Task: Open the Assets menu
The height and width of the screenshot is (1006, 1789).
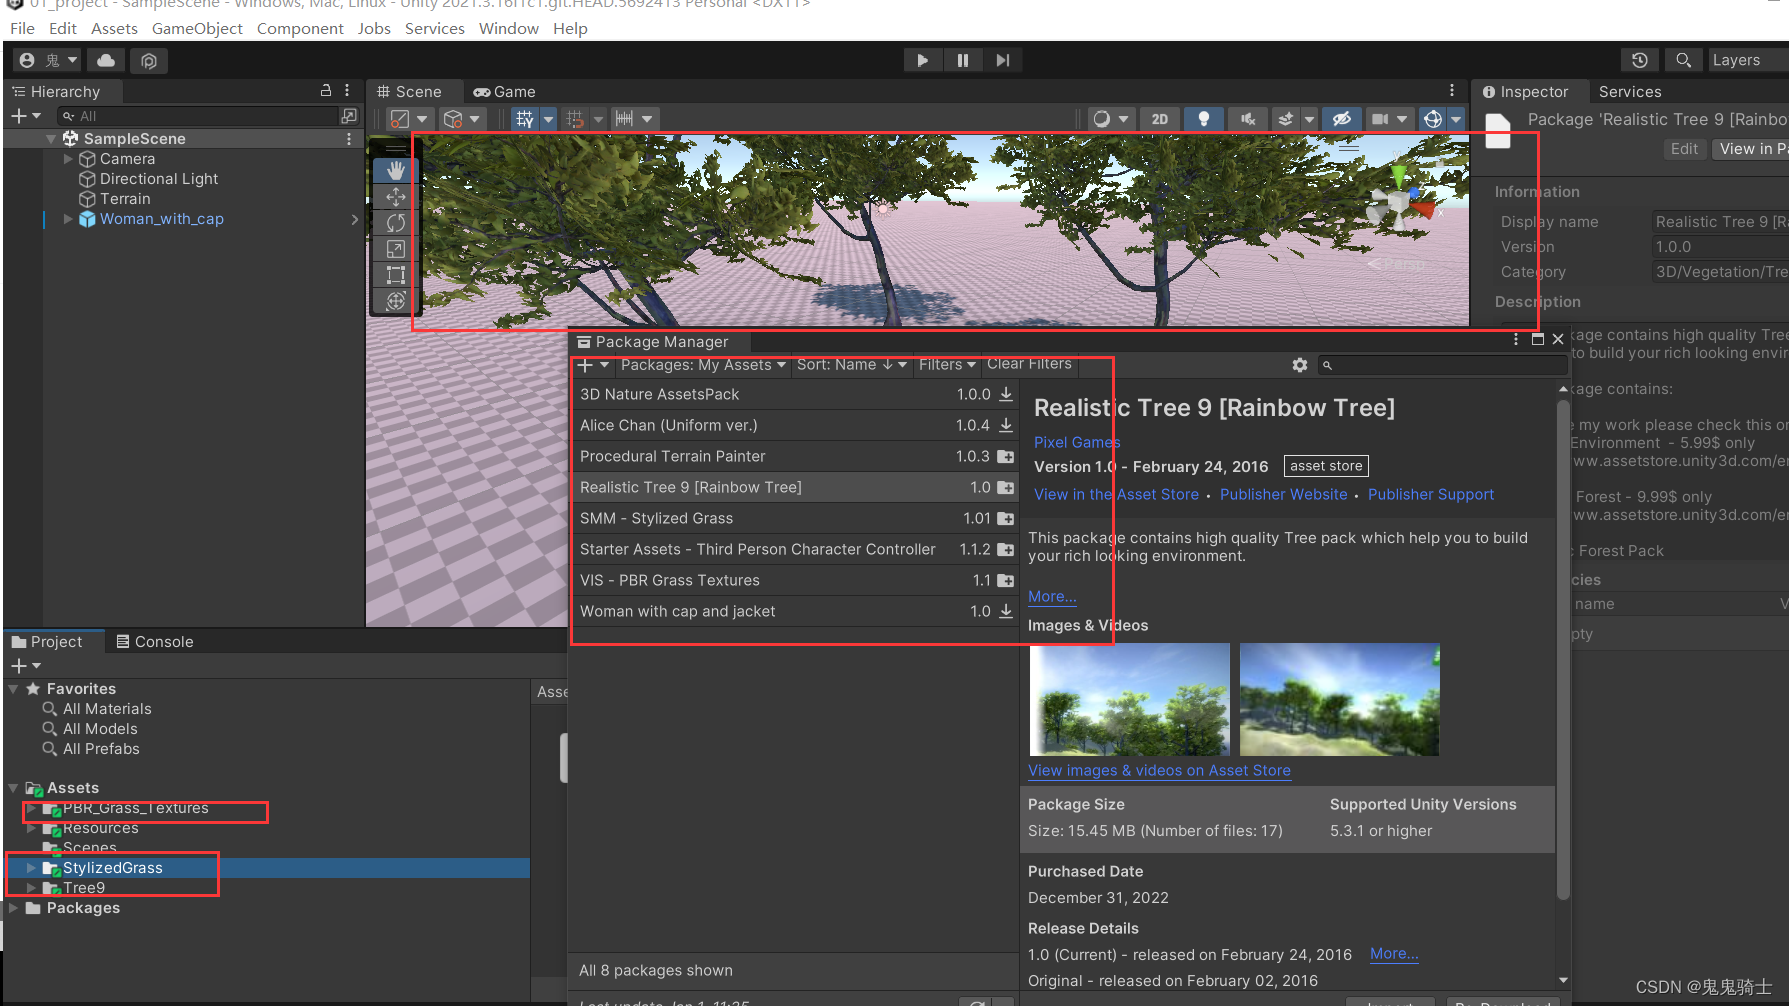Action: [x=114, y=28]
